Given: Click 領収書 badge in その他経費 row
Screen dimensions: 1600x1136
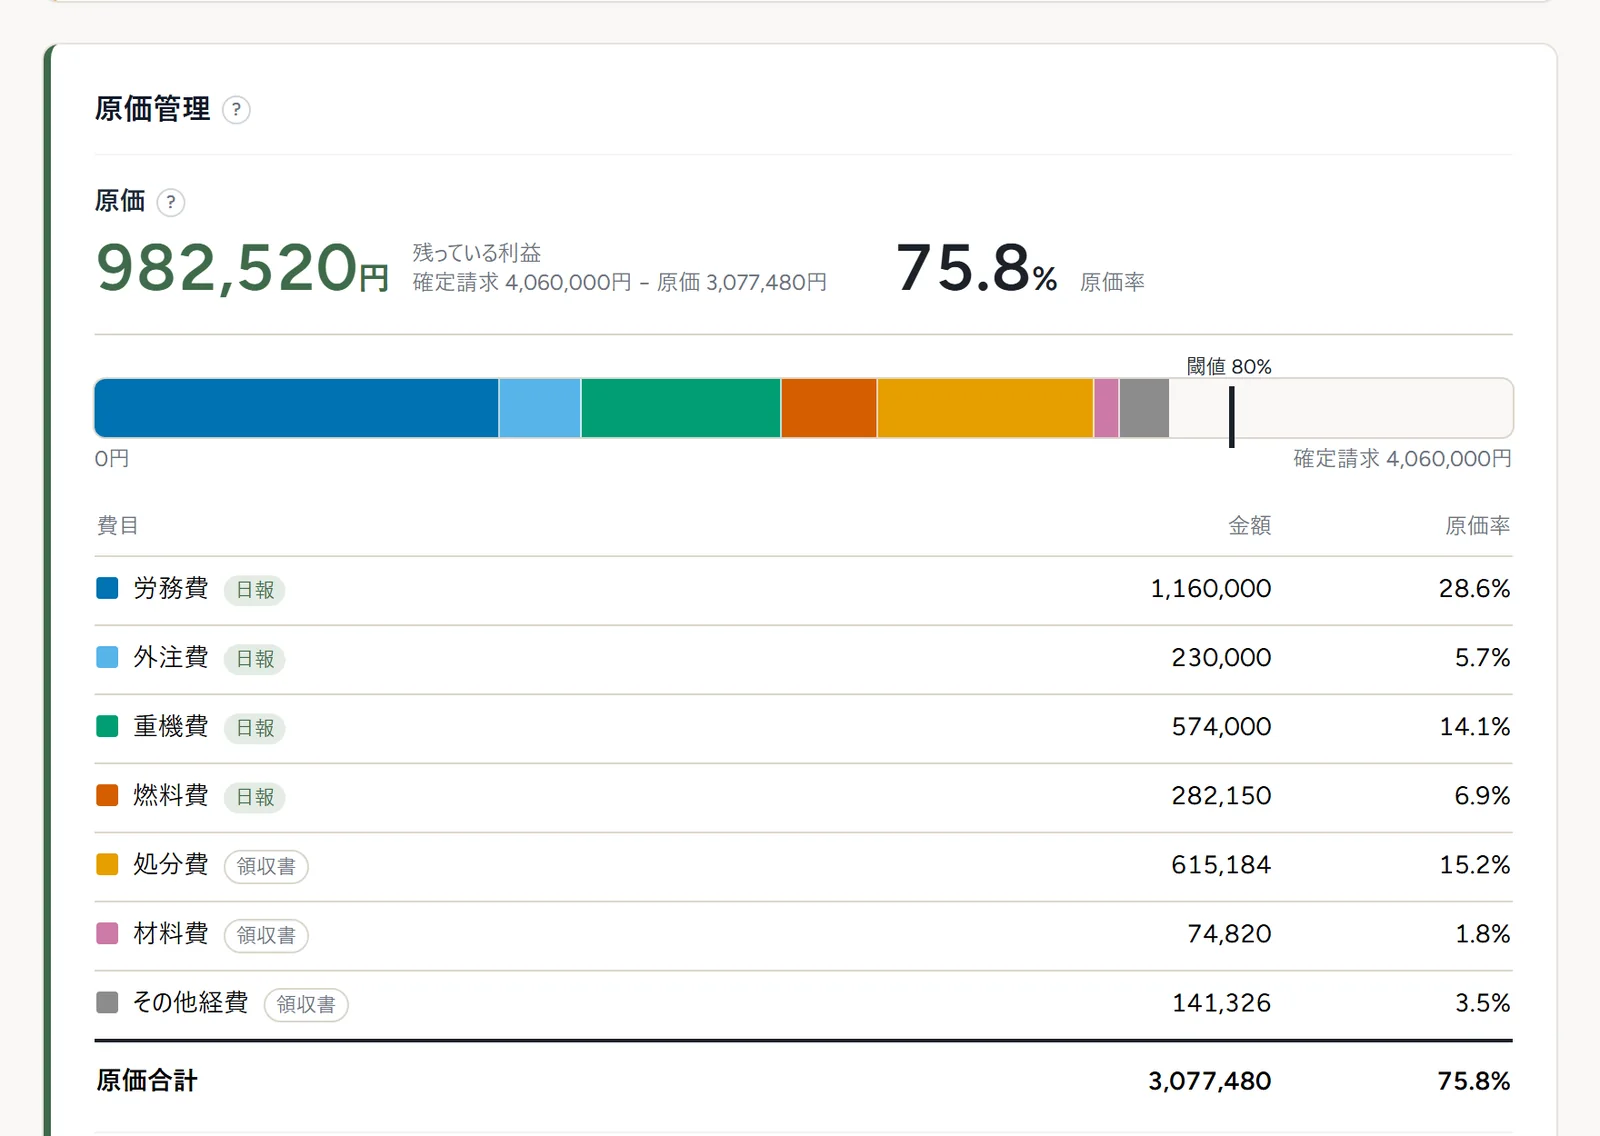Looking at the screenshot, I should [x=306, y=1004].
